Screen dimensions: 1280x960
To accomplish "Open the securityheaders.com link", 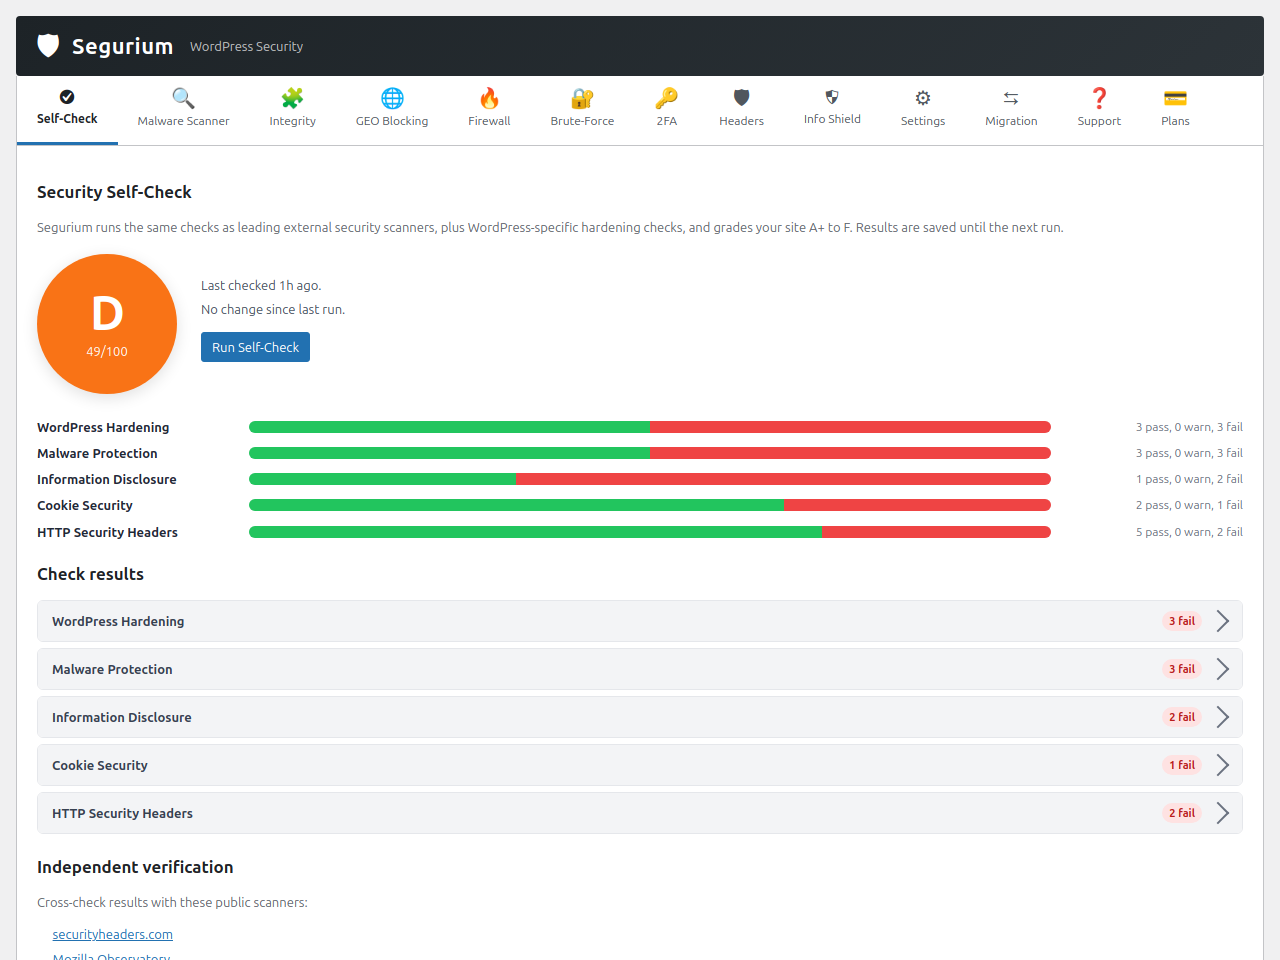I will tap(113, 934).
